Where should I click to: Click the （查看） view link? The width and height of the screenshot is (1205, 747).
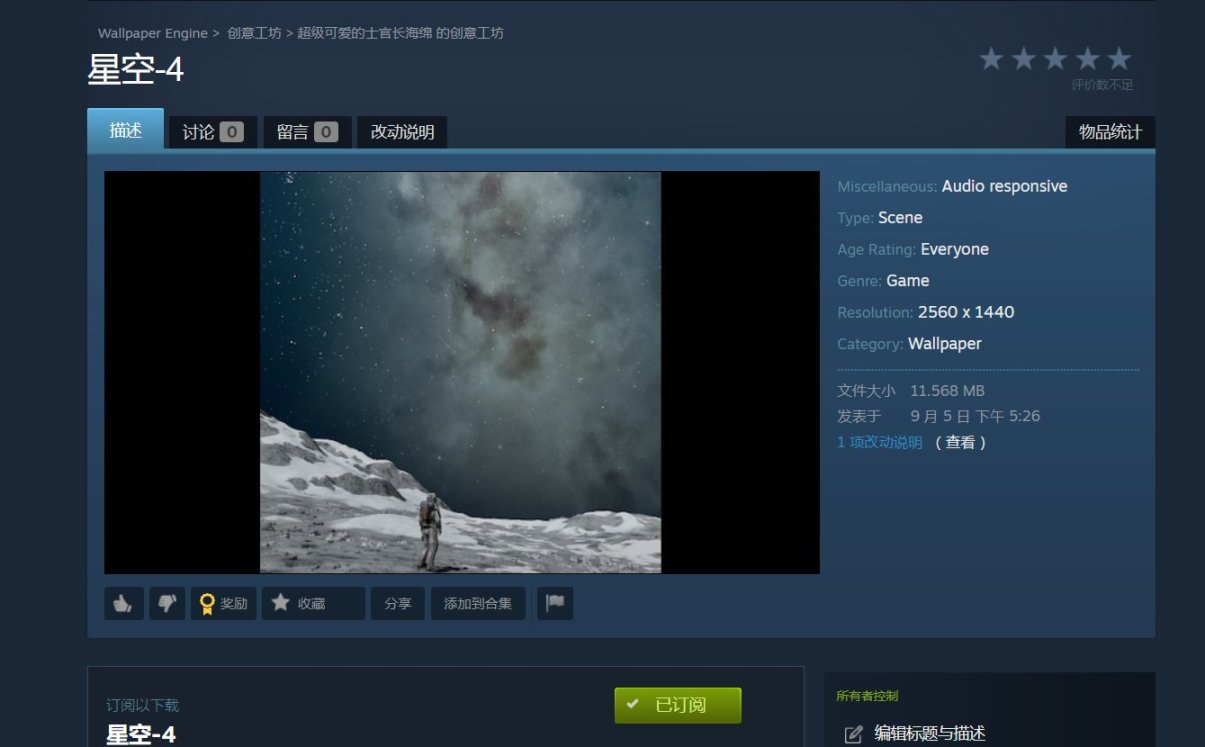(x=961, y=442)
